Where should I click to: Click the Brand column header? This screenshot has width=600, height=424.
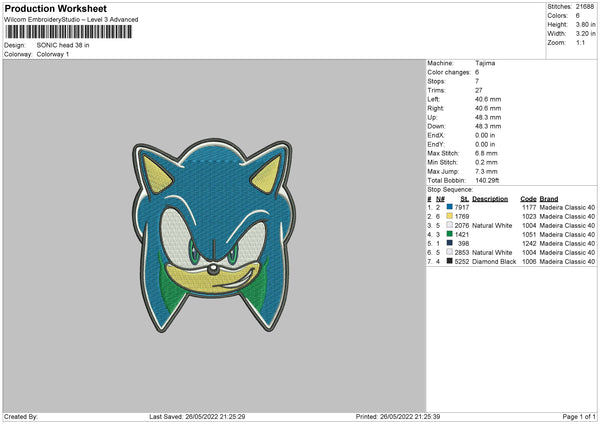click(x=552, y=198)
